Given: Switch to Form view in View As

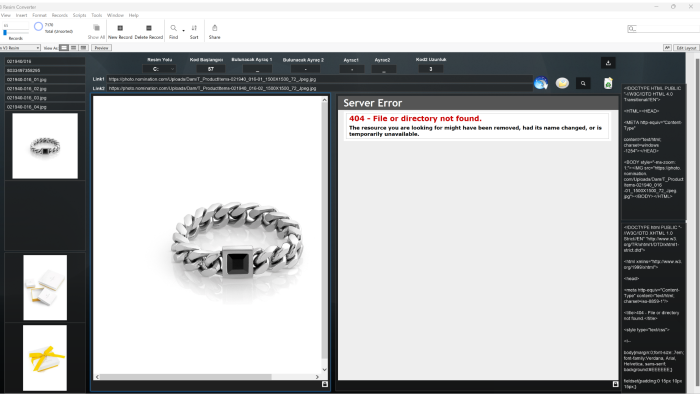Looking at the screenshot, I should 64,48.
